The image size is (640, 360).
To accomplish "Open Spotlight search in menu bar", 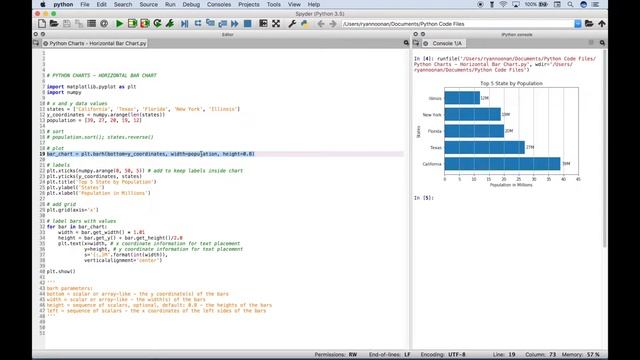I will [570, 4].
